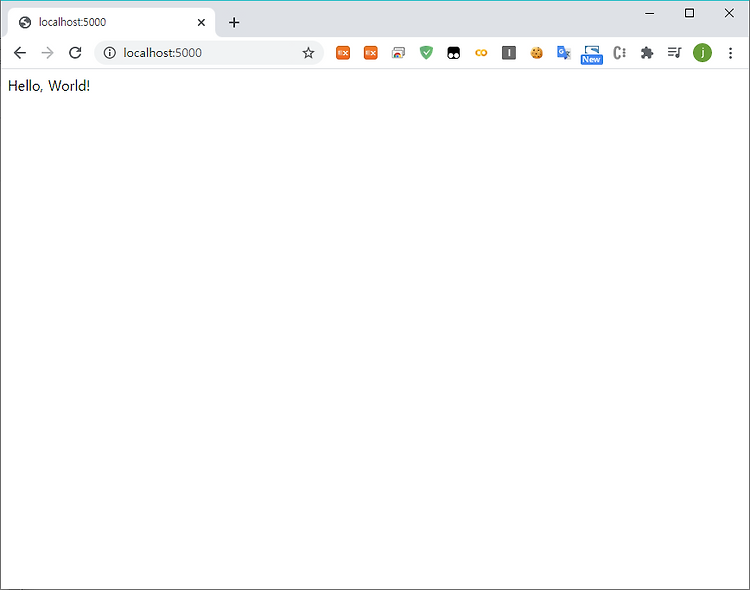This screenshot has height=590, width=750.
Task: Reload the localhost:5000 page
Action: coord(75,53)
